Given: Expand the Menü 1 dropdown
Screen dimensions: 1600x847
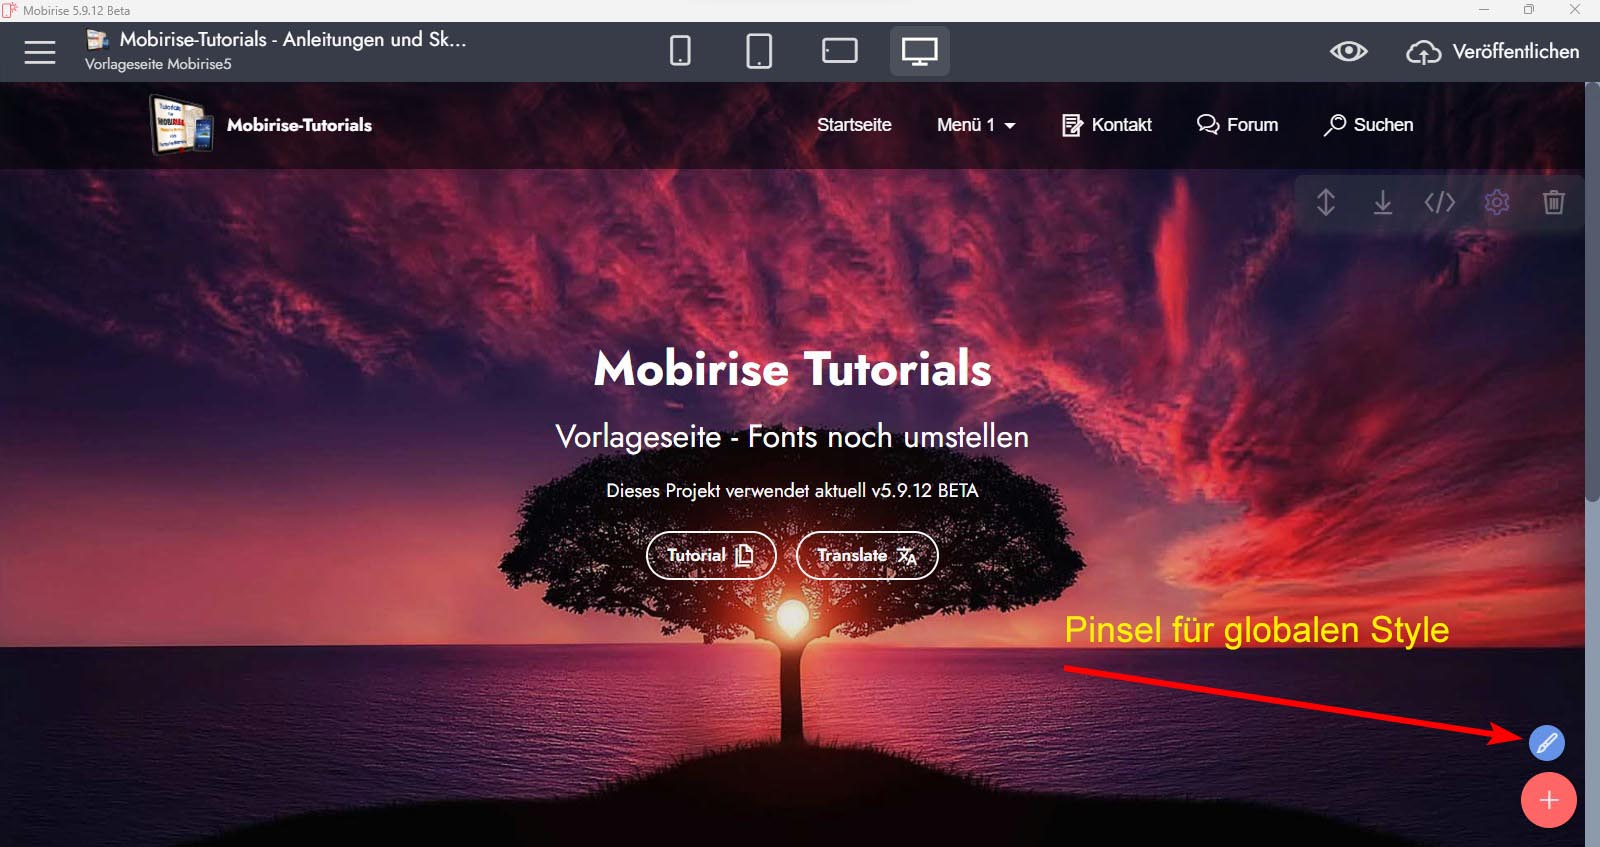Looking at the screenshot, I should click(976, 125).
